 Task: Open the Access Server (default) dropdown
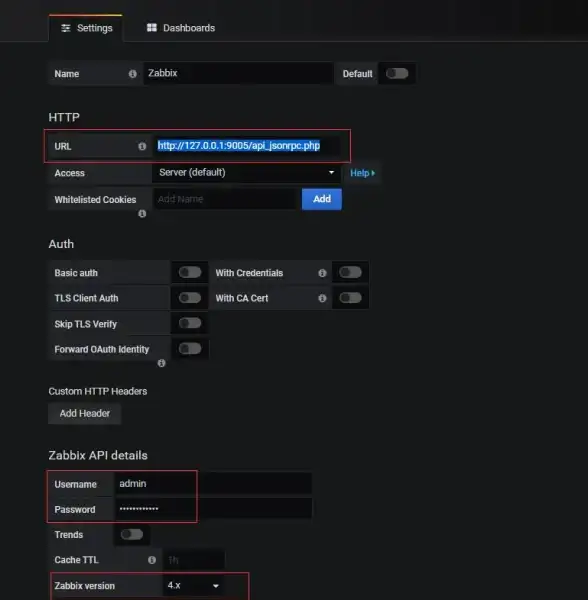(x=246, y=173)
